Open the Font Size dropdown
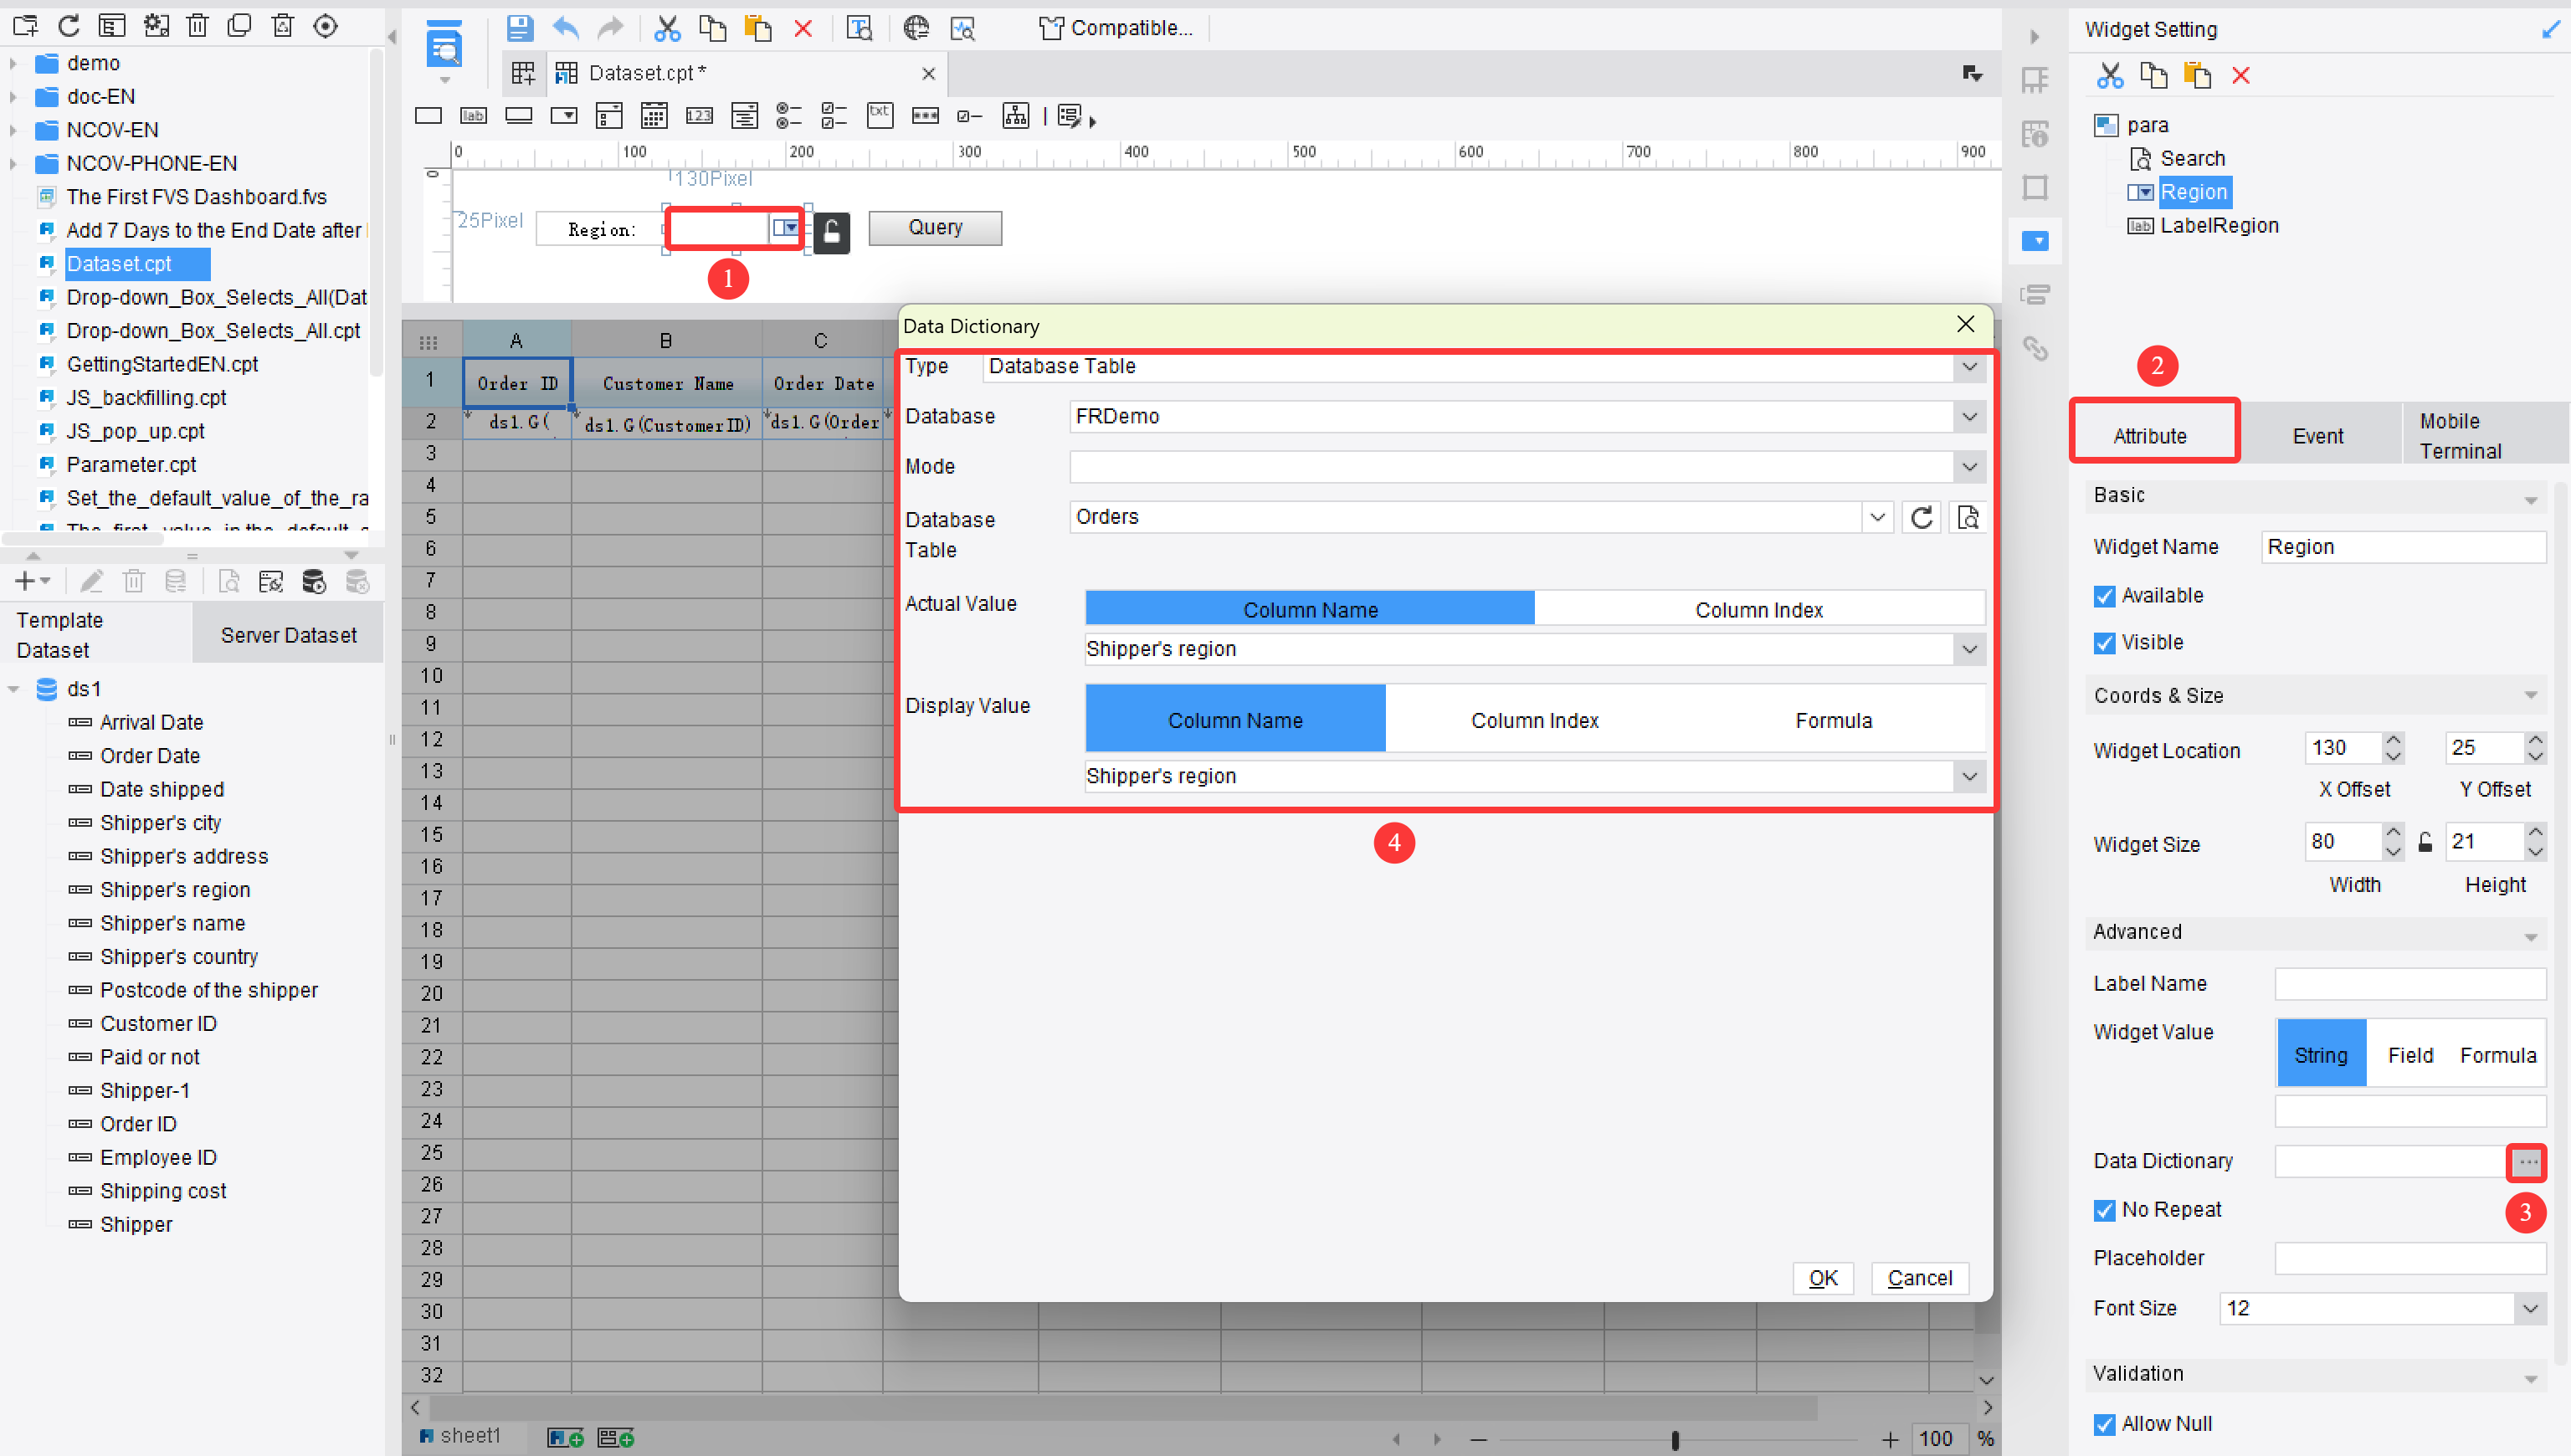This screenshot has width=2571, height=1456. pyautogui.click(x=2529, y=1309)
